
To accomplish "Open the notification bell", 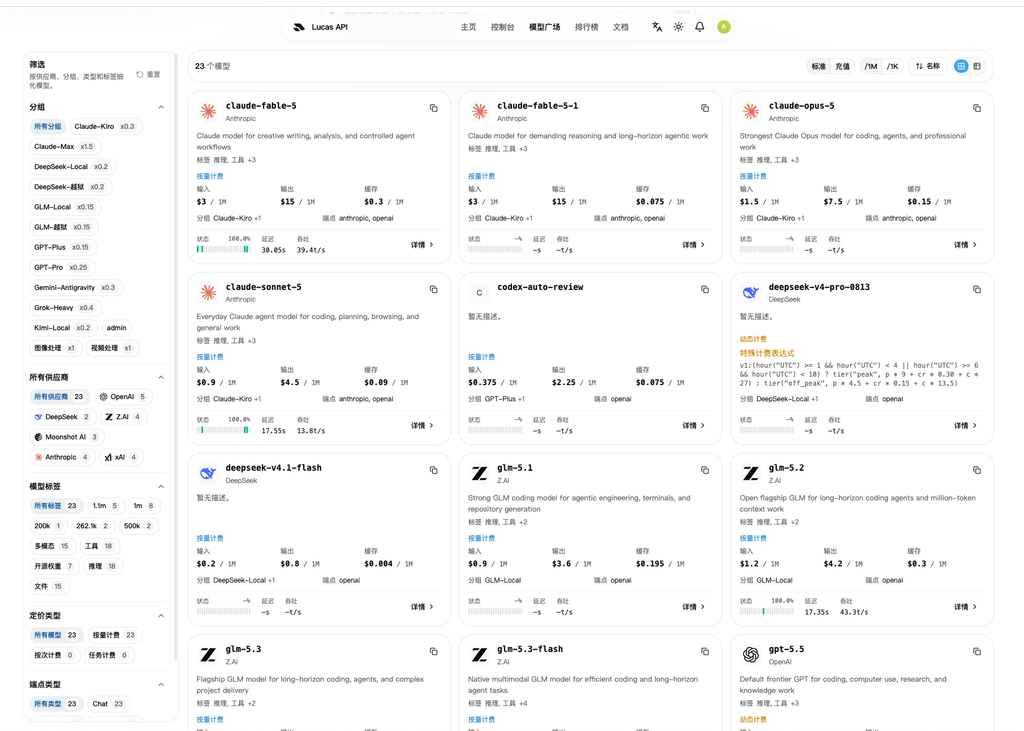I will point(699,27).
